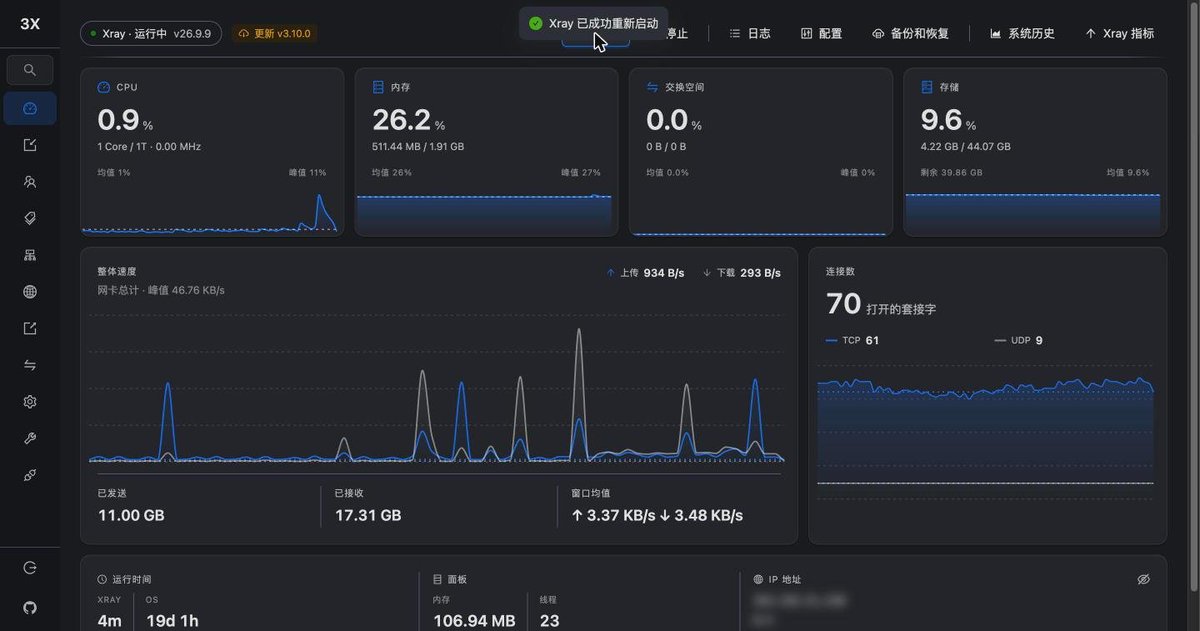Click the 已接收 17.31 GB value
Image resolution: width=1200 pixels, height=631 pixels.
[367, 515]
